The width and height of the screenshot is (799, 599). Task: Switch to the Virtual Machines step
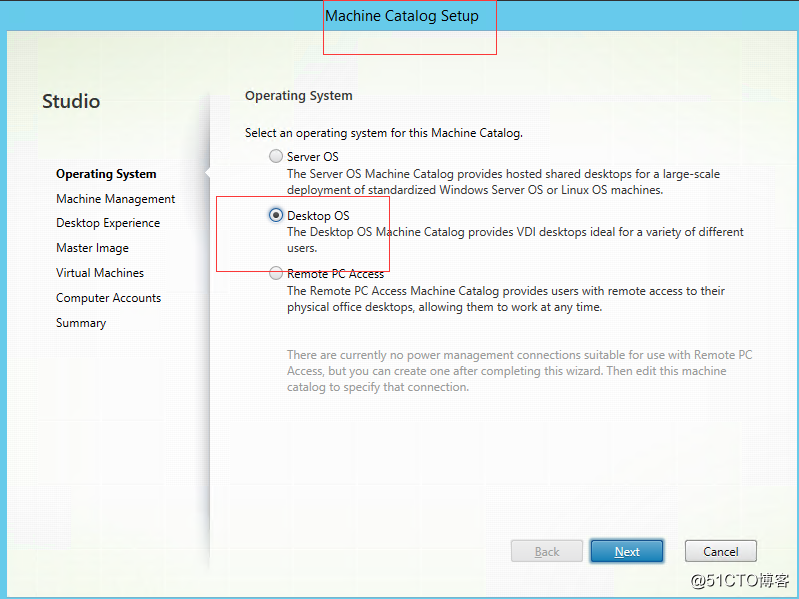[x=100, y=273]
